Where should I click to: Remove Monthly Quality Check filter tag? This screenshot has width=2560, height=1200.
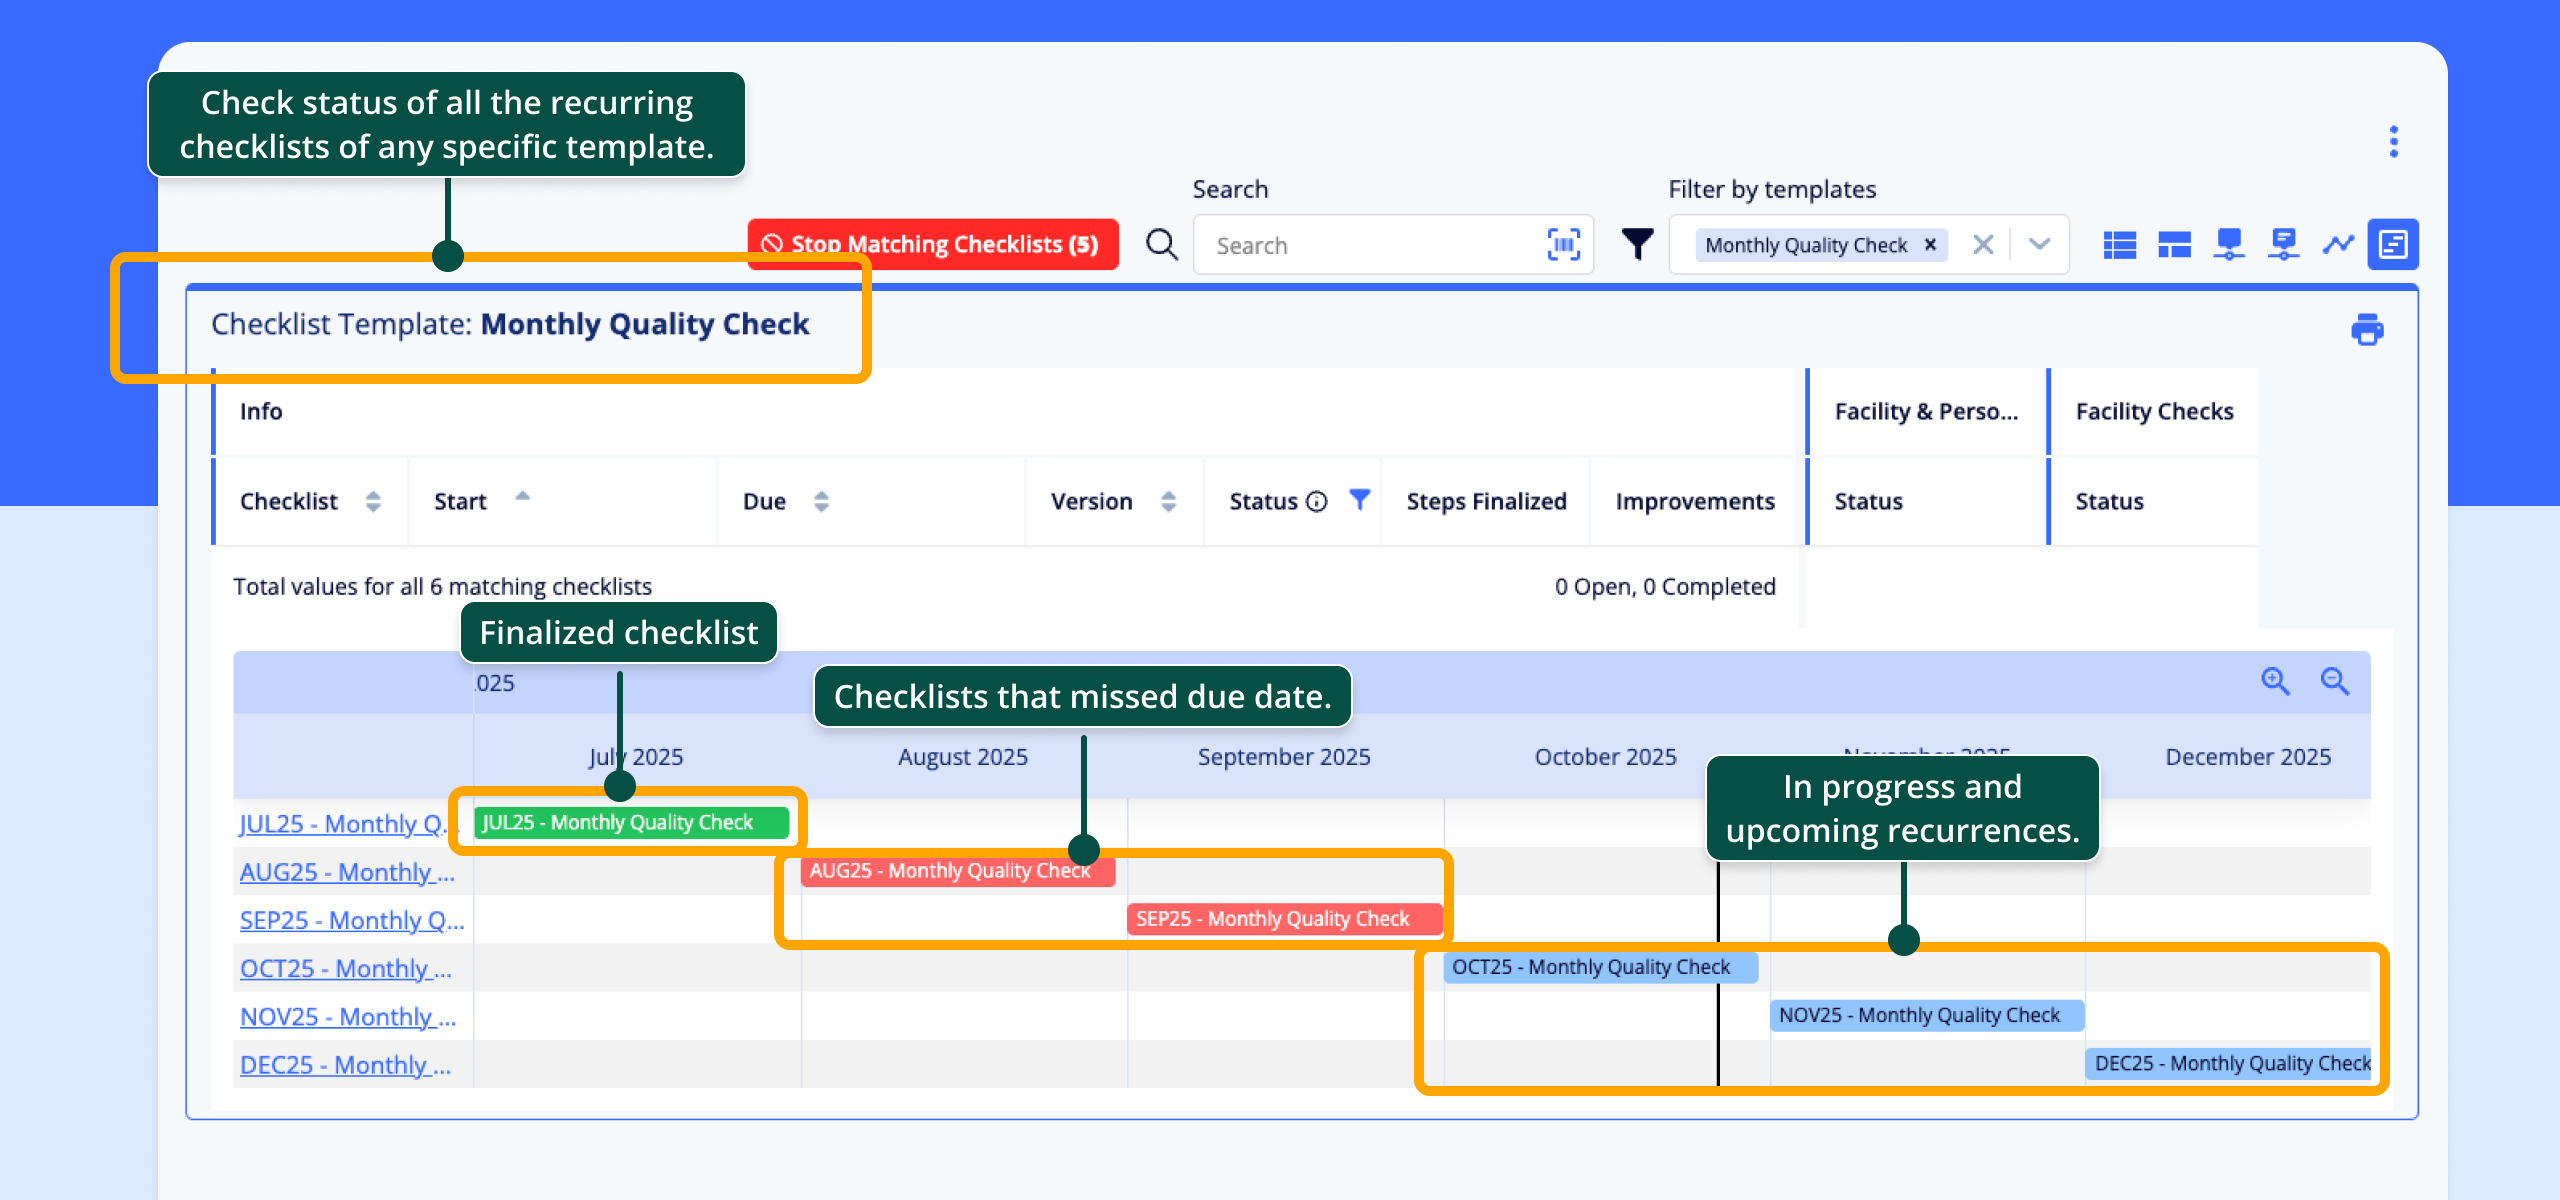click(x=1930, y=244)
